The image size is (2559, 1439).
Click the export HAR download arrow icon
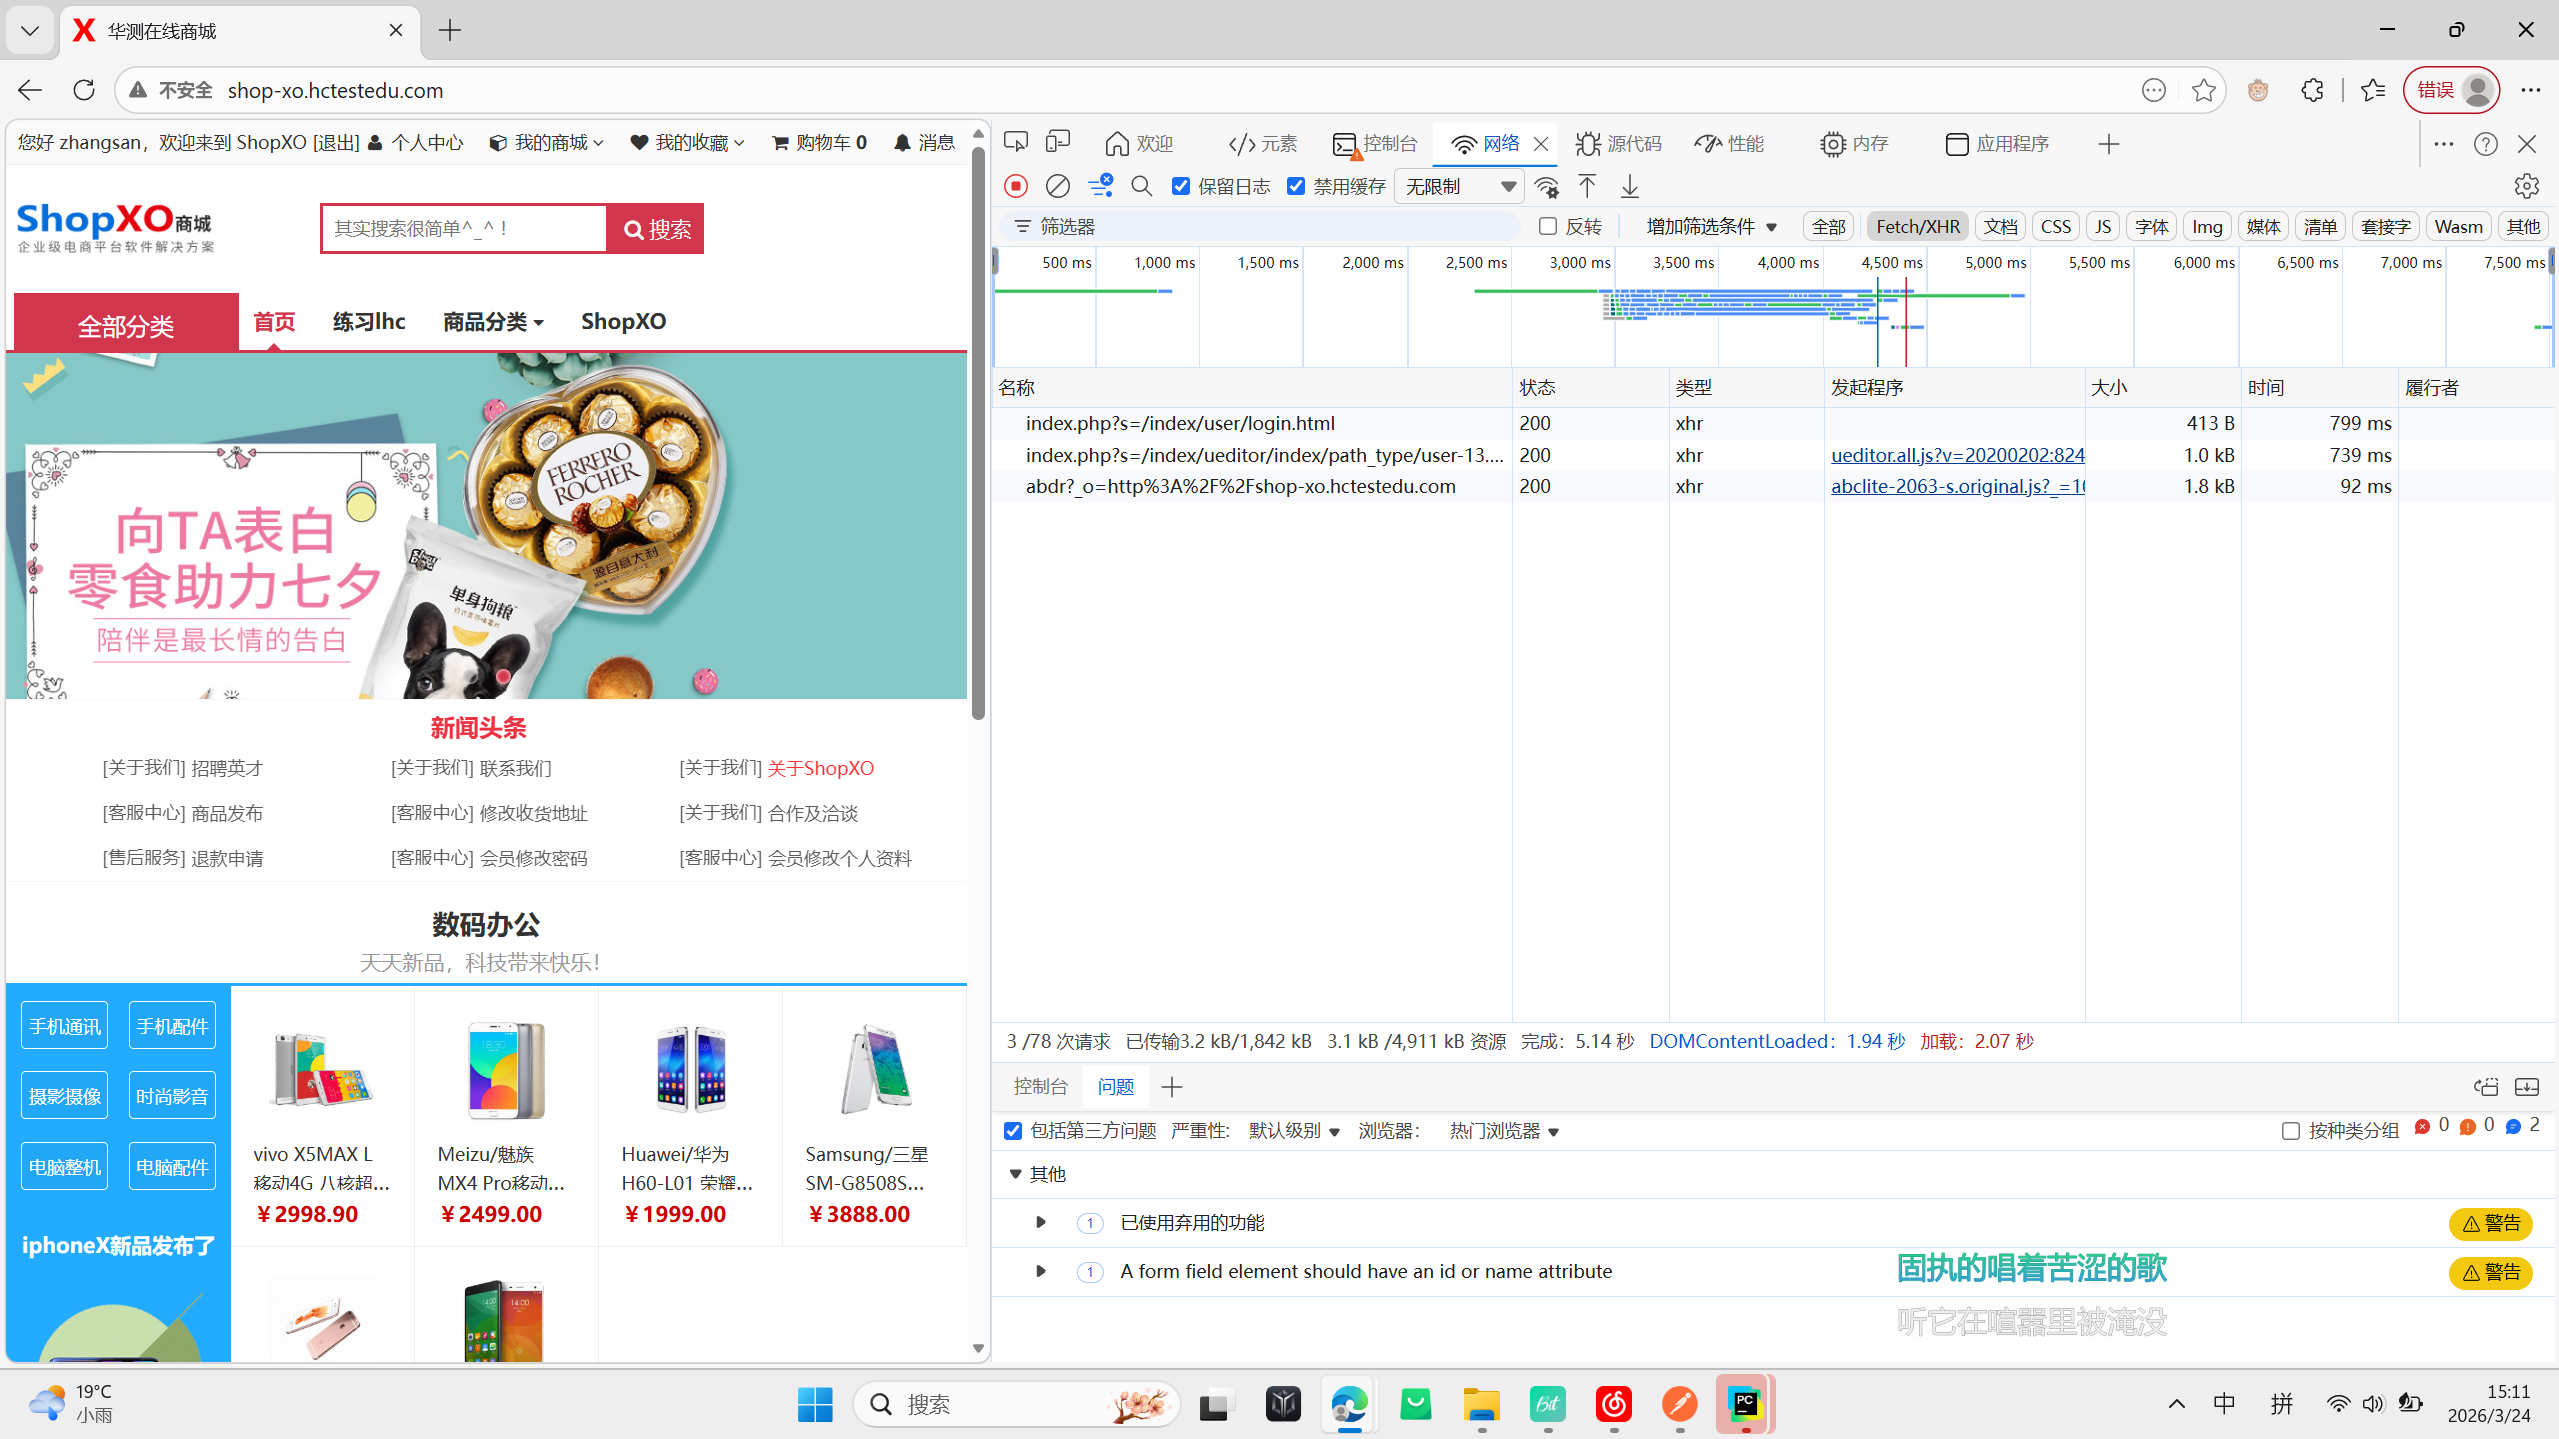tap(1630, 186)
